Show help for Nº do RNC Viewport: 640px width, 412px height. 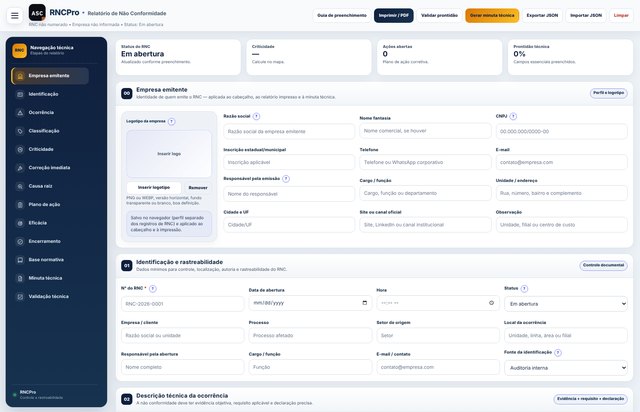coord(153,289)
